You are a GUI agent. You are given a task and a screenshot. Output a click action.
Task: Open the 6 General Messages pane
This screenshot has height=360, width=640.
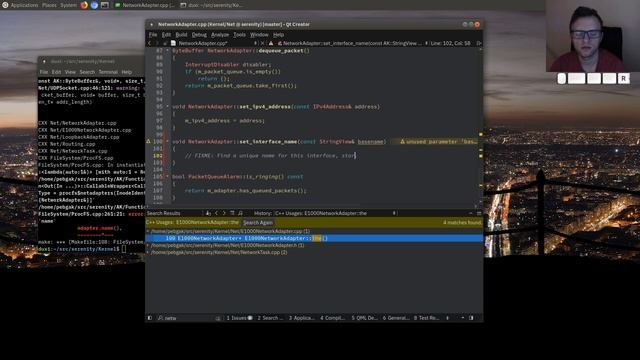[396, 318]
